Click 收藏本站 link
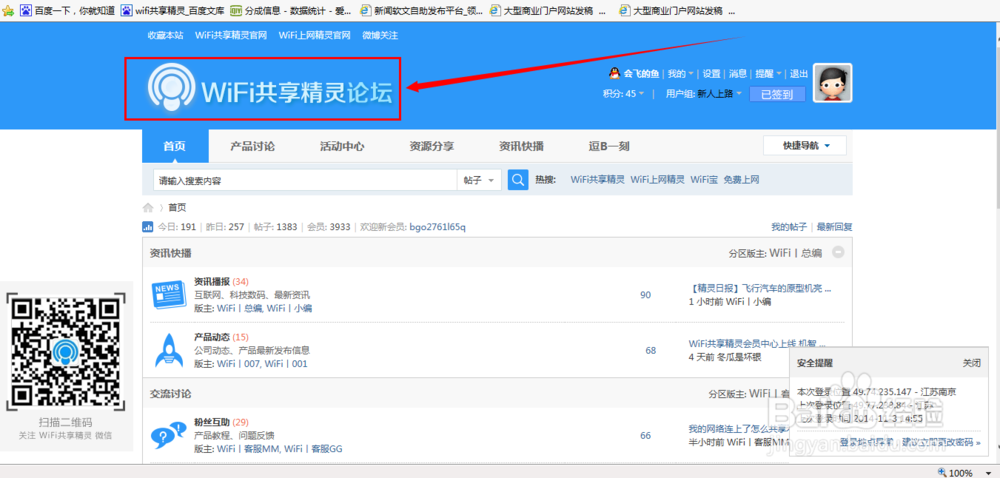Viewport: 1000px width, 478px height. click(165, 36)
